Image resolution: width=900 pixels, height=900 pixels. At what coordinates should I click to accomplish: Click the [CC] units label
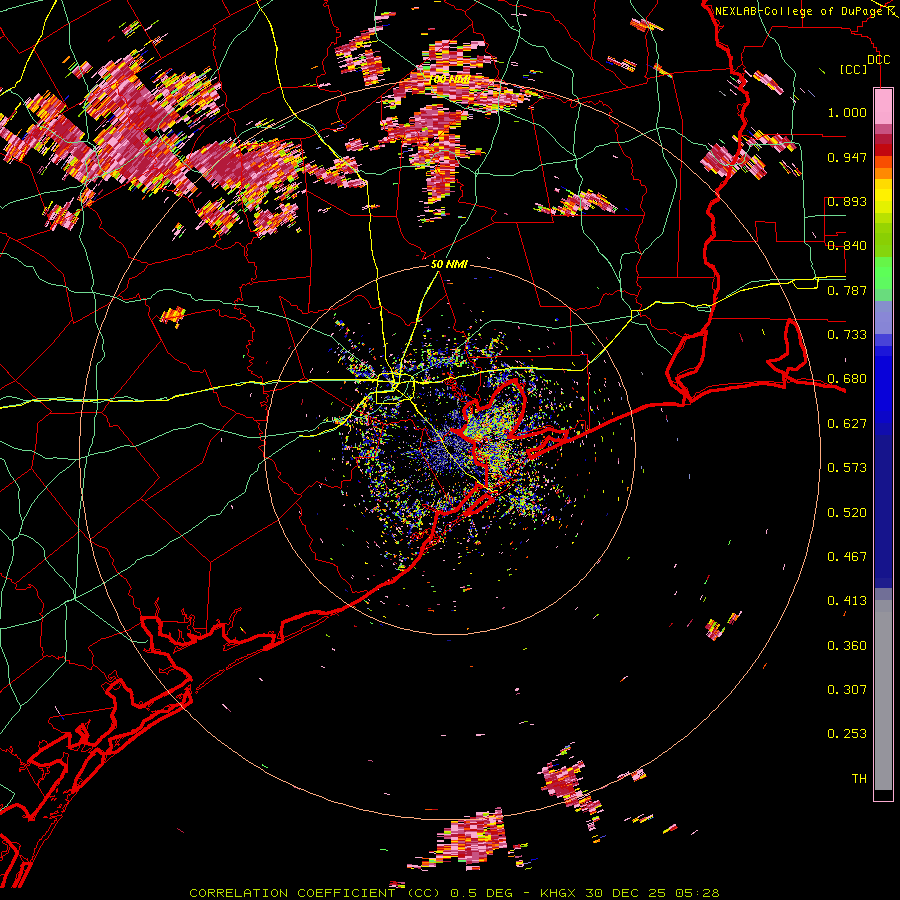pos(854,70)
